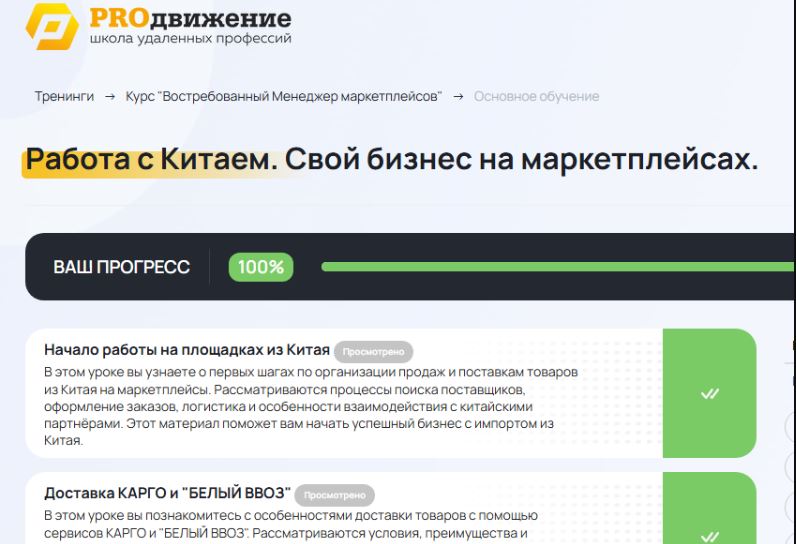
Task: Open lesson Начало работы на площадках из Китая
Action: click(187, 350)
